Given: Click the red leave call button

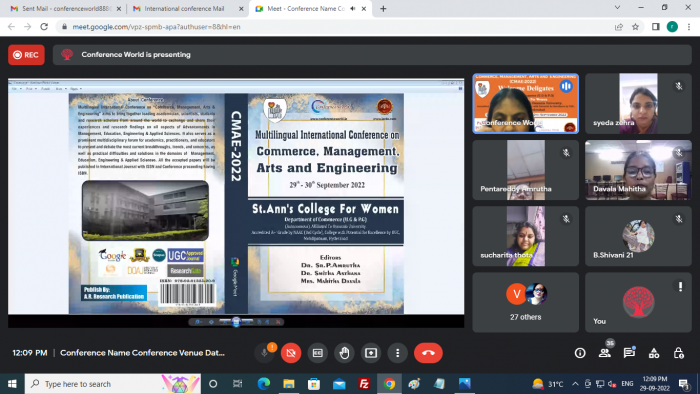Looking at the screenshot, I should coord(428,353).
